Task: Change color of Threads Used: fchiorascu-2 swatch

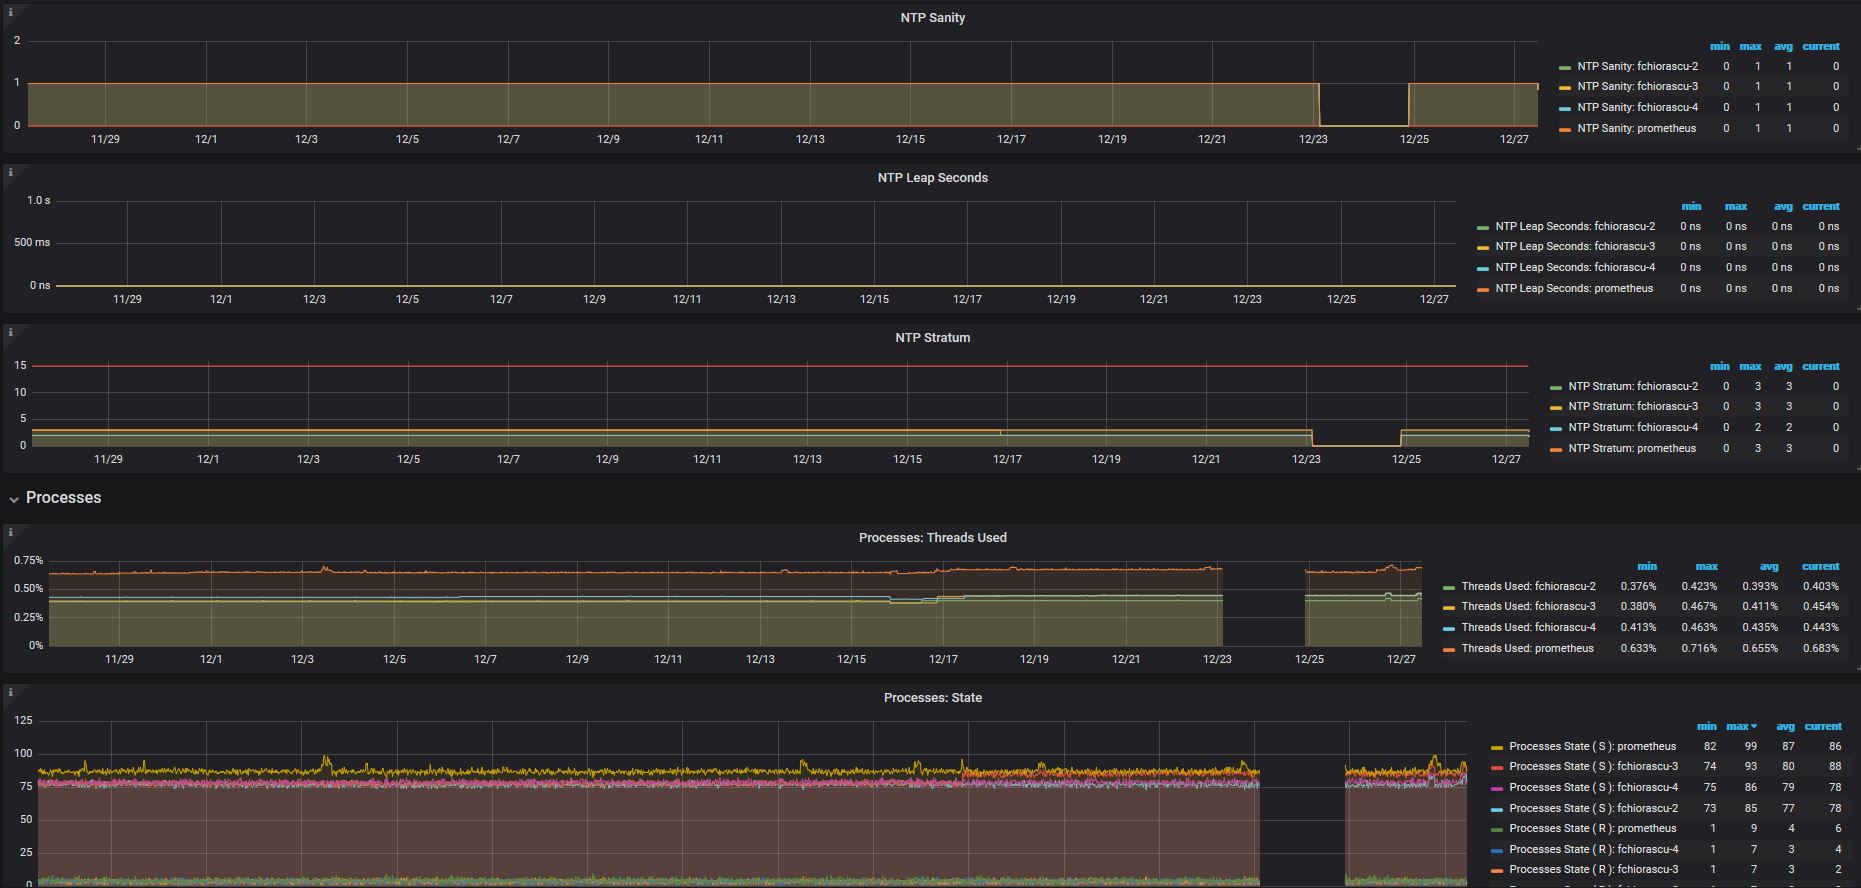Action: click(1448, 588)
